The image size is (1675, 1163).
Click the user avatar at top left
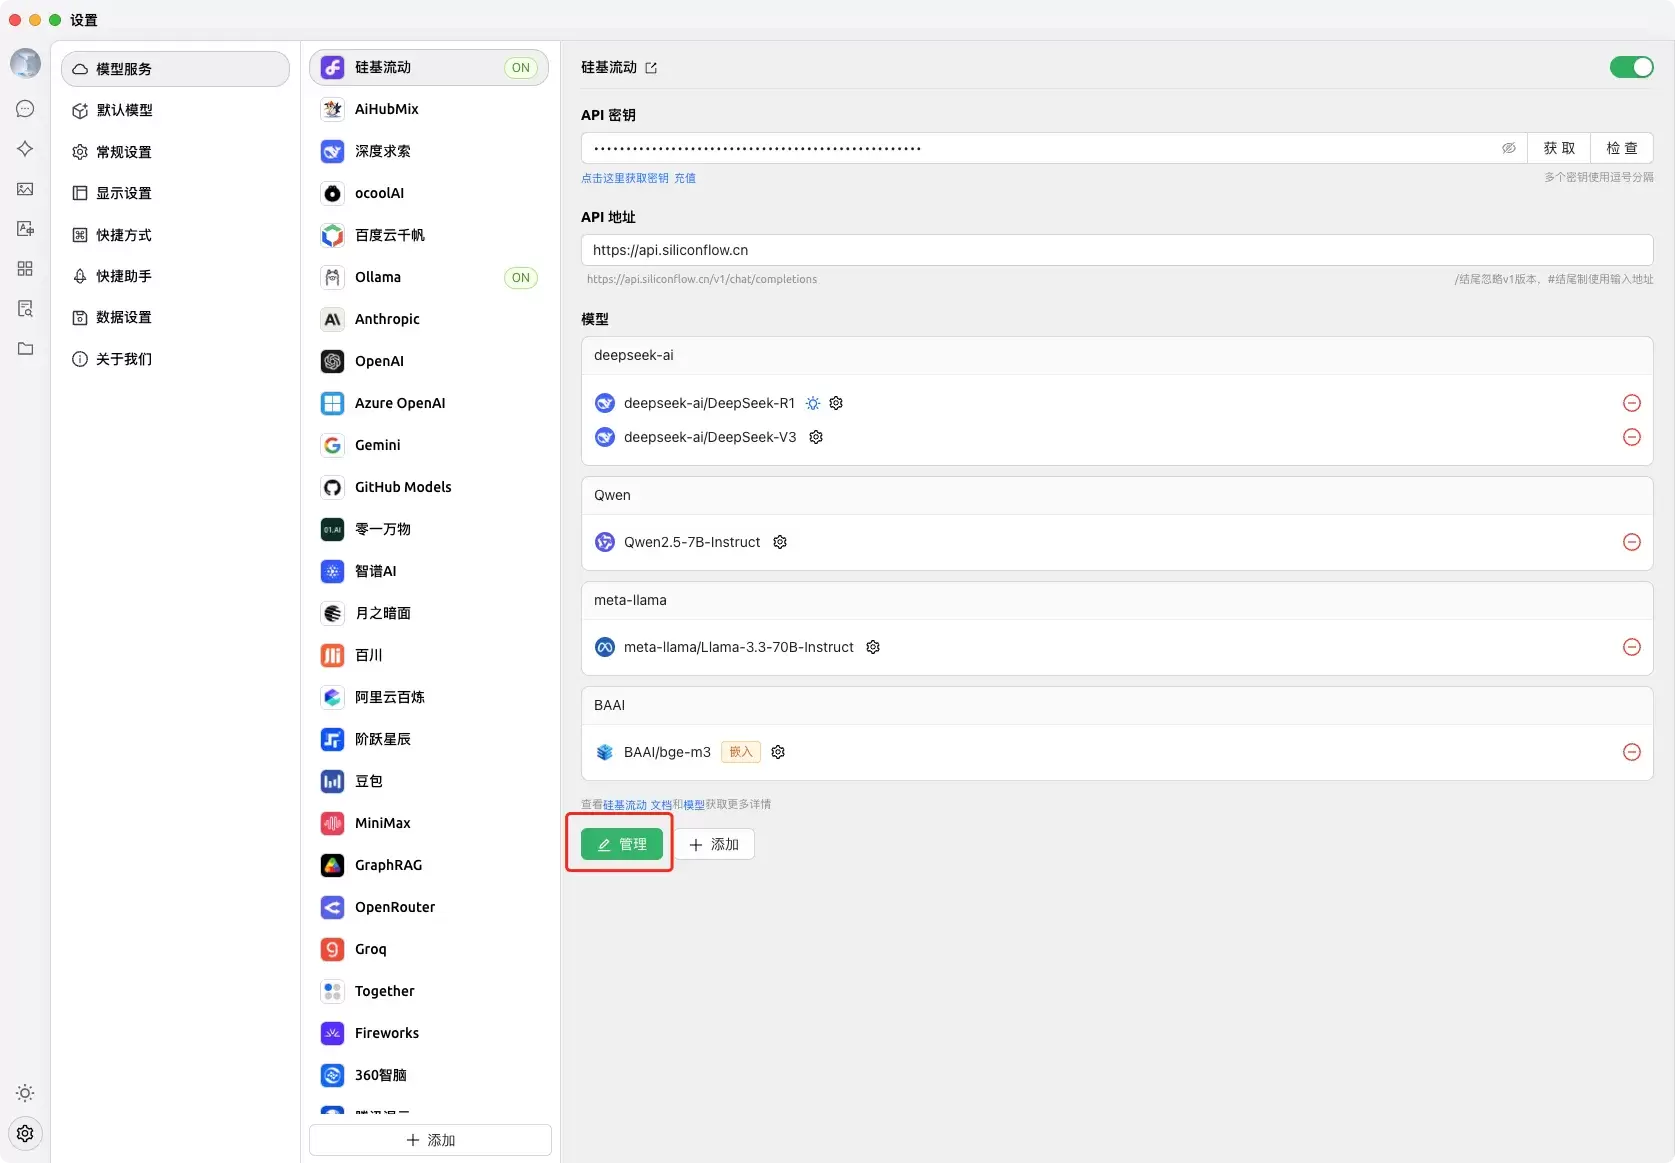[x=25, y=63]
